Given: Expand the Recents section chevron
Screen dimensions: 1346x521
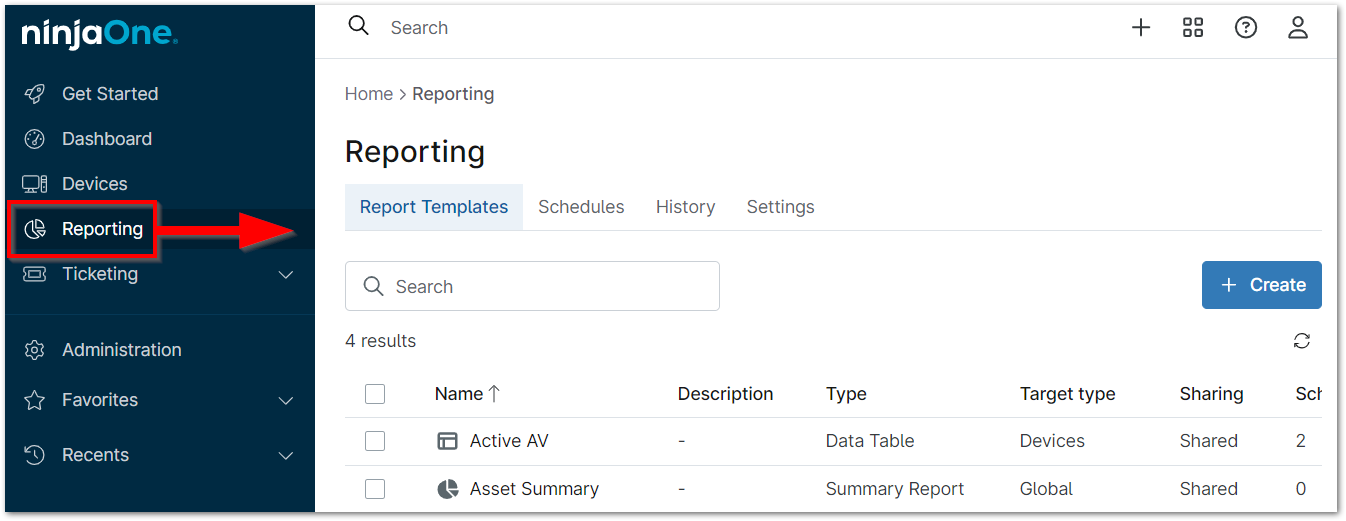Looking at the screenshot, I should click(x=286, y=455).
